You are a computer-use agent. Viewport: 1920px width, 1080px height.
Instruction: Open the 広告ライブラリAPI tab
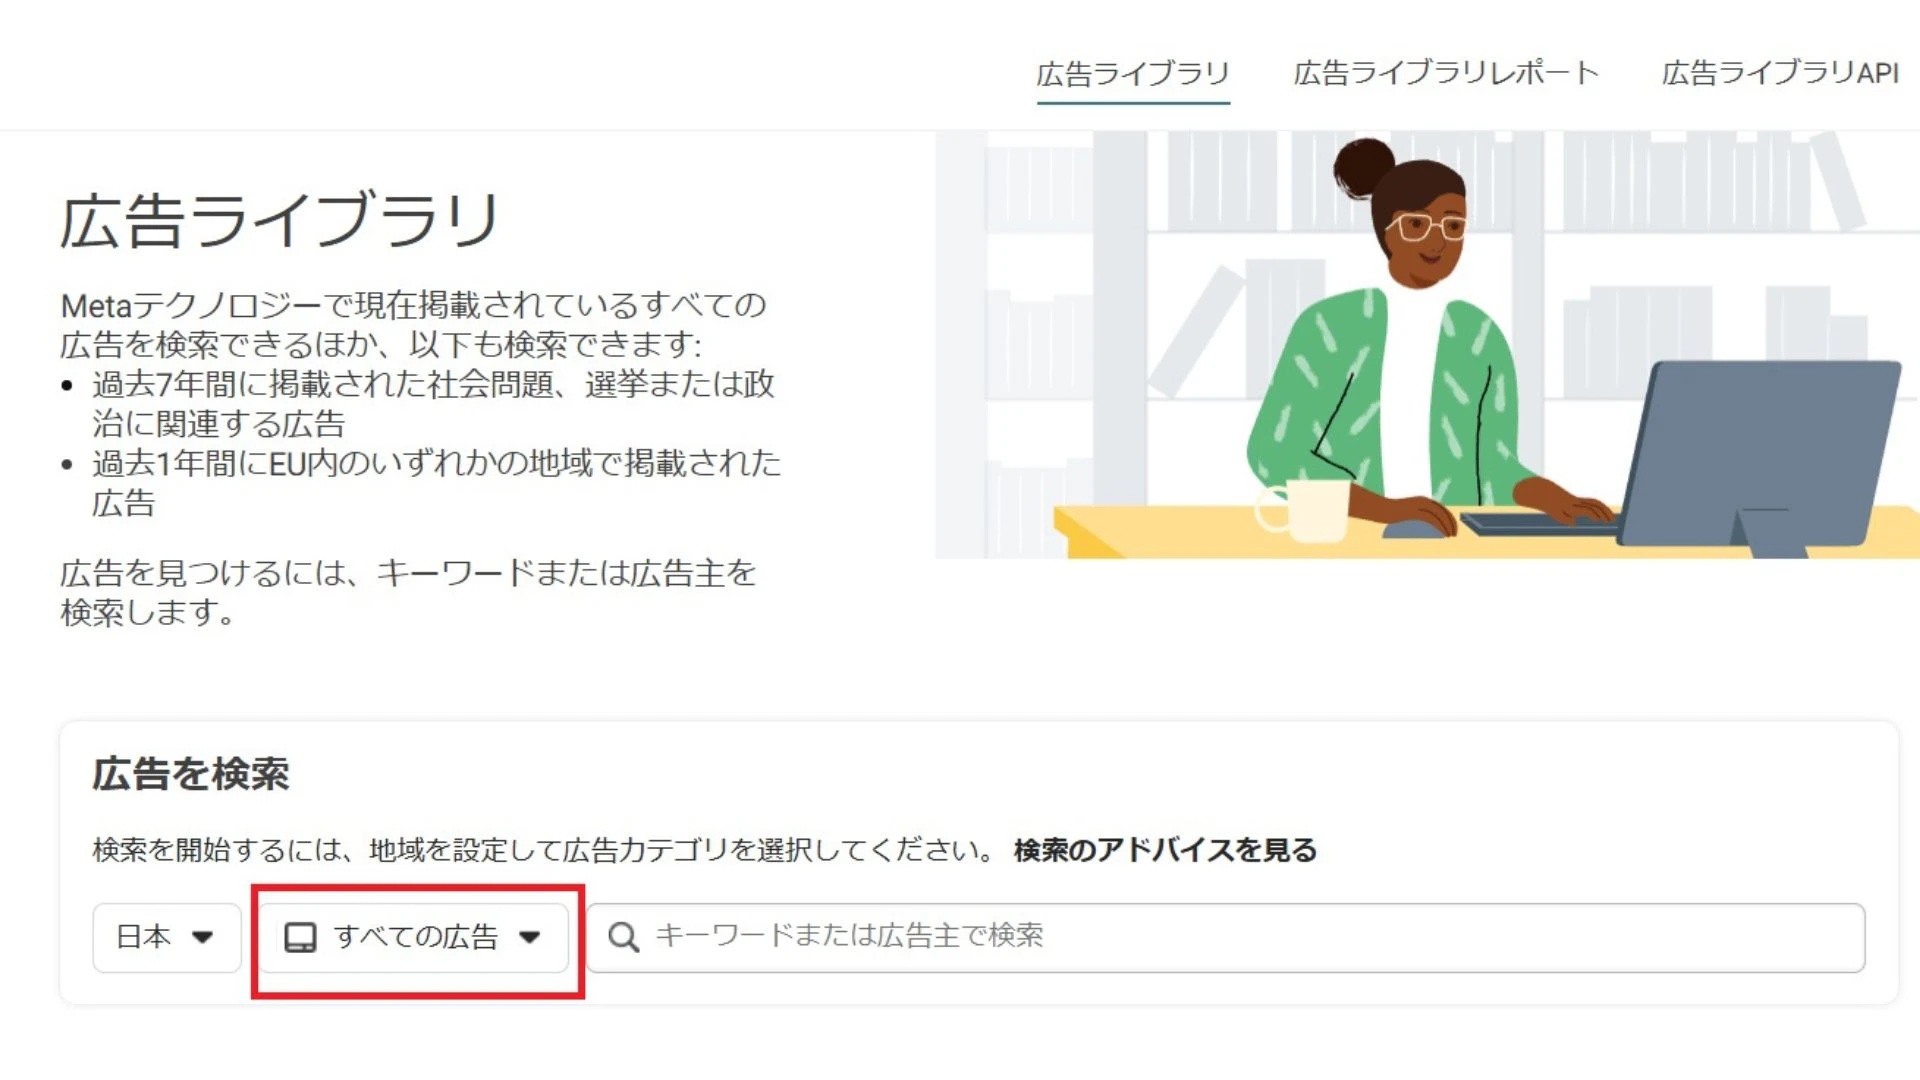tap(1779, 73)
